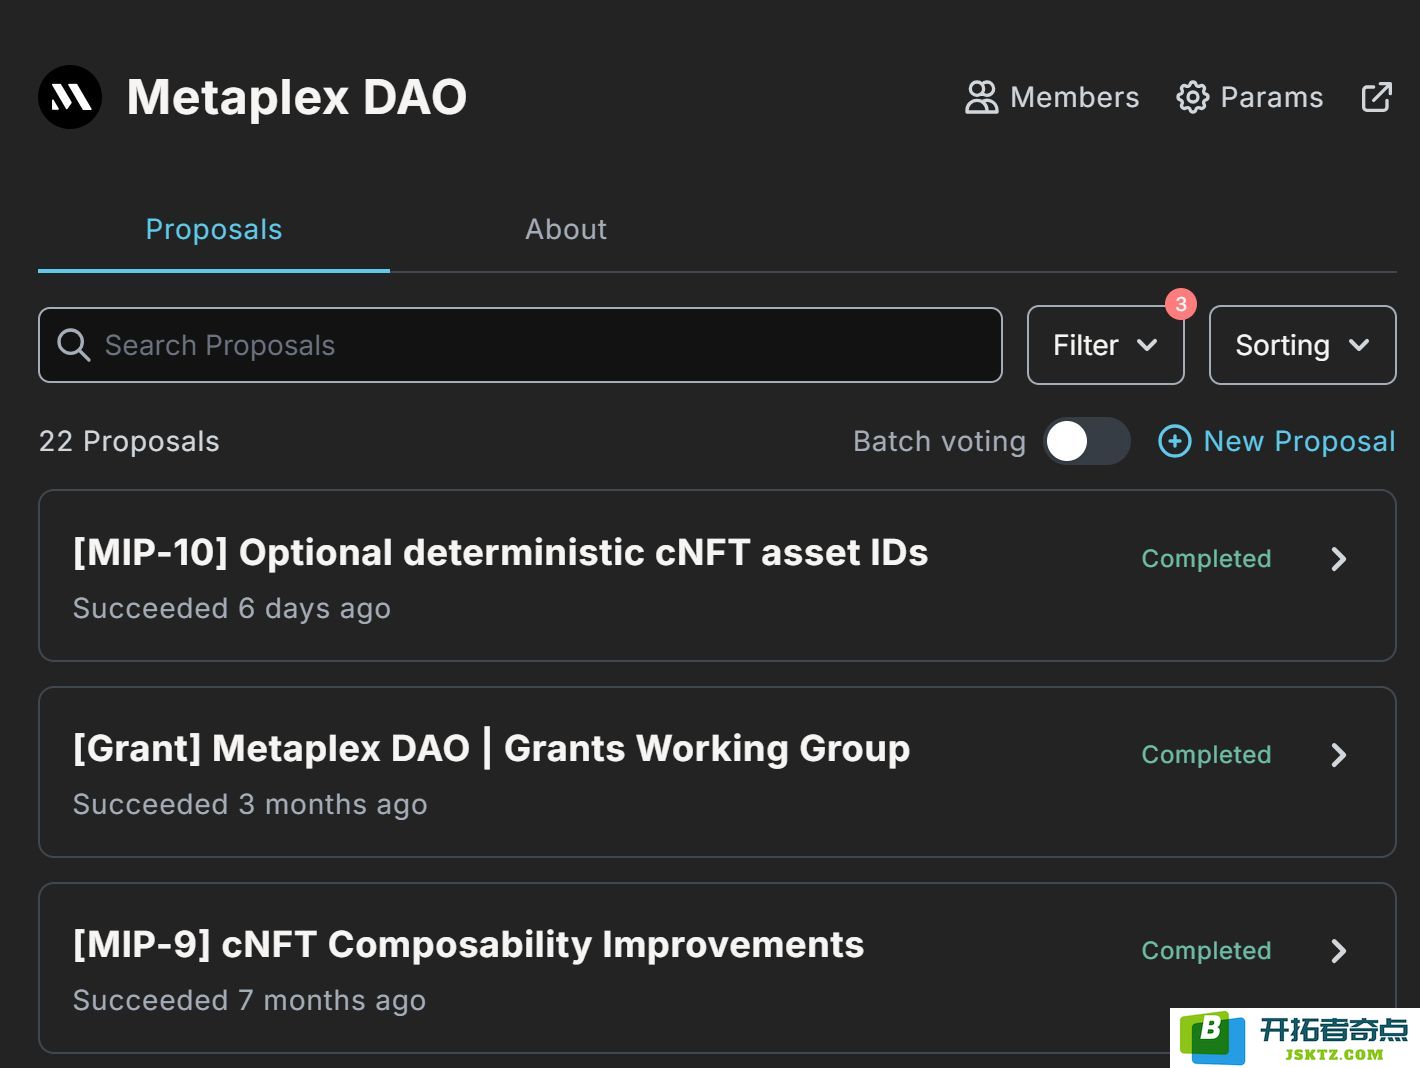Click the red filter count badge

pyautogui.click(x=1181, y=304)
